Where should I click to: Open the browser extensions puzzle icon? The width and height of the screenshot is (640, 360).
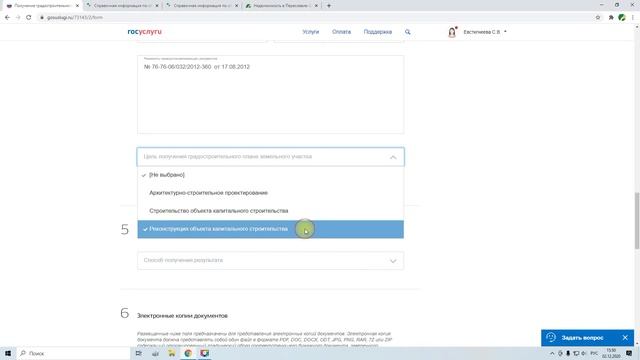click(x=611, y=18)
